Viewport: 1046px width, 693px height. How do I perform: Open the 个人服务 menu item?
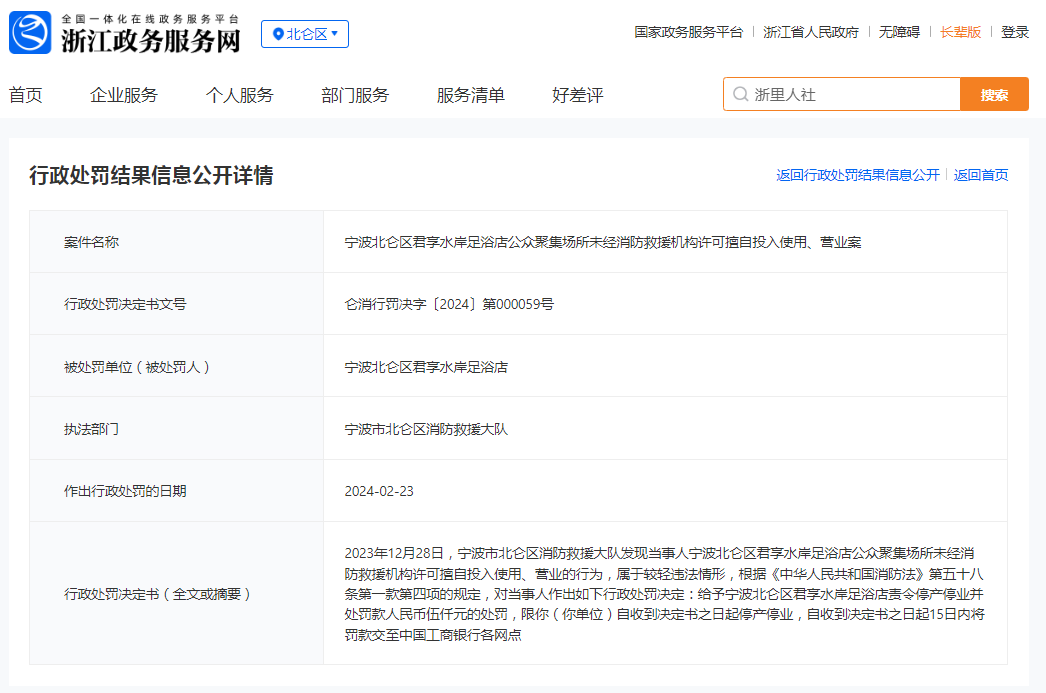pyautogui.click(x=239, y=95)
